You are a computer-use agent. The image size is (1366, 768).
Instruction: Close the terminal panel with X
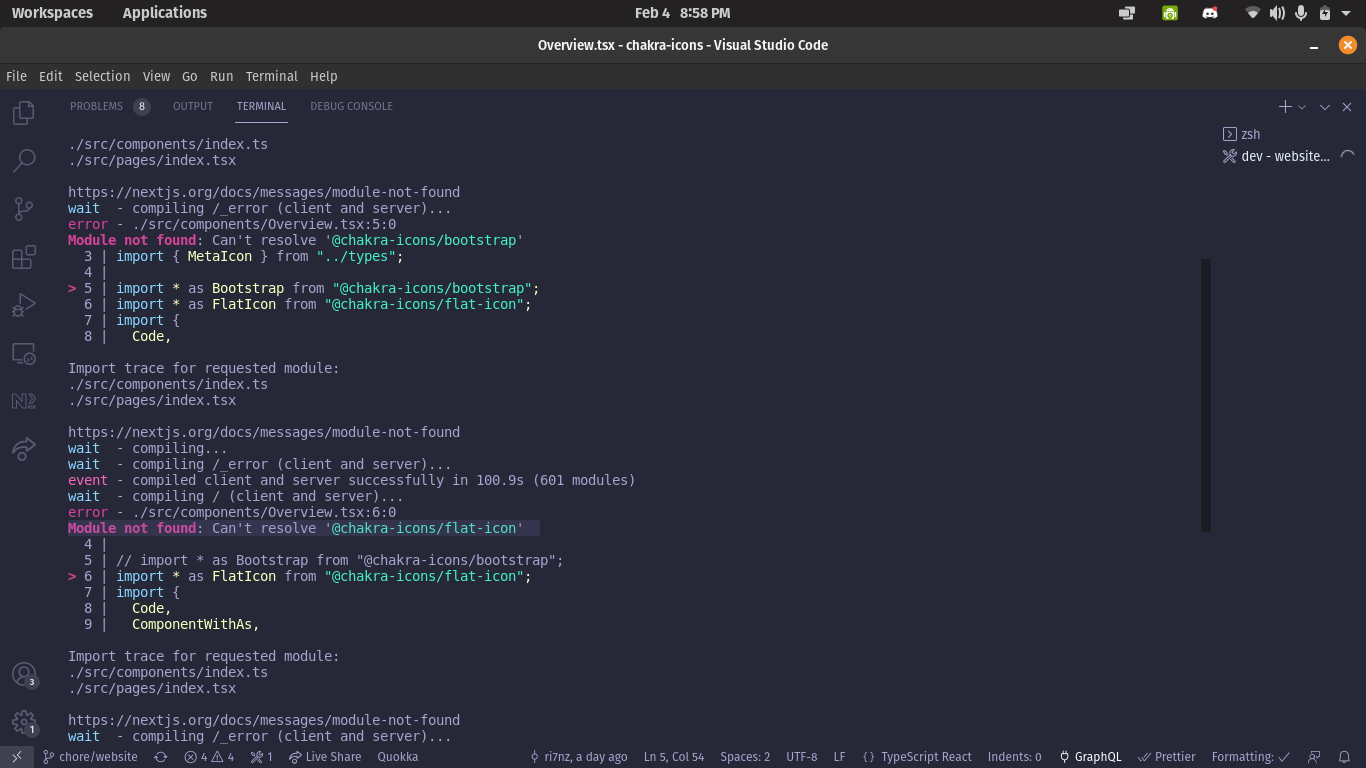tap(1347, 107)
